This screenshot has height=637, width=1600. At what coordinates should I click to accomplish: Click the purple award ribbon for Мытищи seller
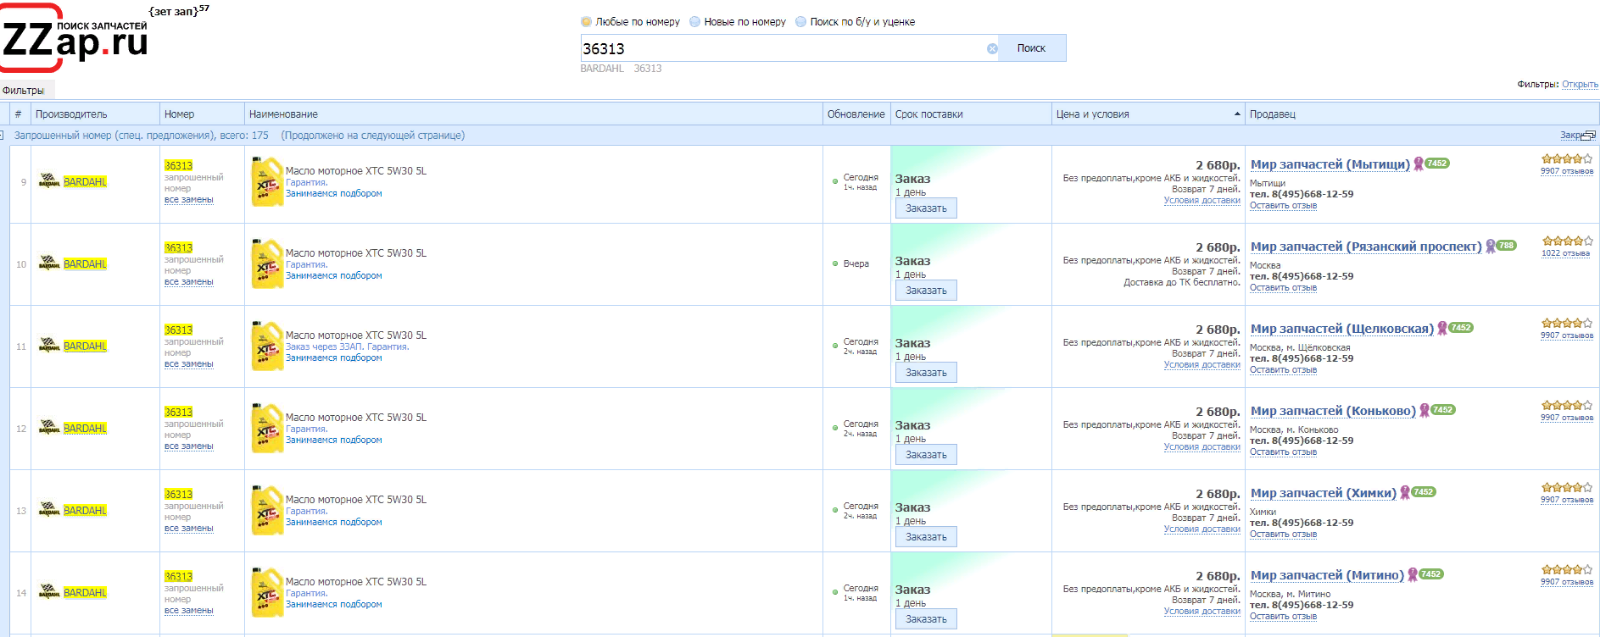pos(1418,164)
